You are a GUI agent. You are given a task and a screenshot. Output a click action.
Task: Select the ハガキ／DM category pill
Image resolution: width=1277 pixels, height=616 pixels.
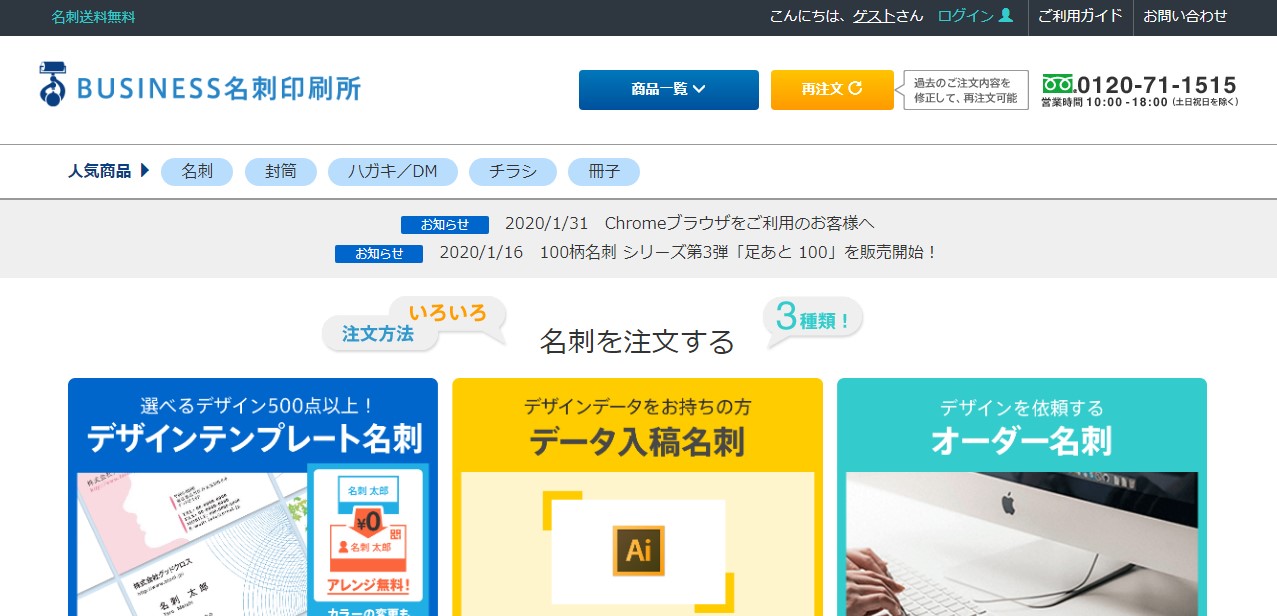(x=393, y=172)
